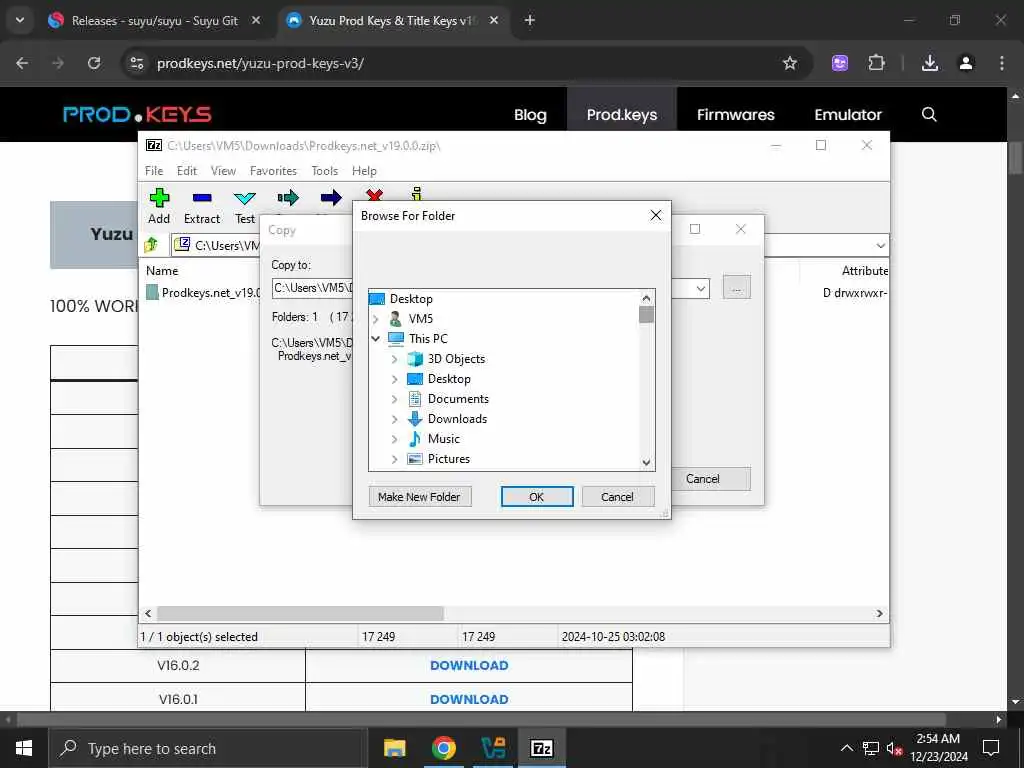Open the 7-Zip Edit menu
This screenshot has width=1024, height=768.
(187, 171)
